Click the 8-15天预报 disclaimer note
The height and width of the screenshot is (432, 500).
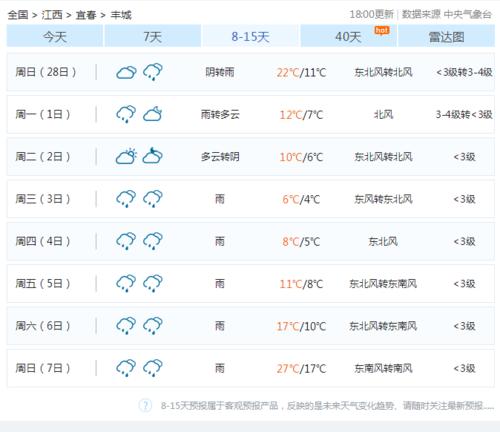(327, 406)
